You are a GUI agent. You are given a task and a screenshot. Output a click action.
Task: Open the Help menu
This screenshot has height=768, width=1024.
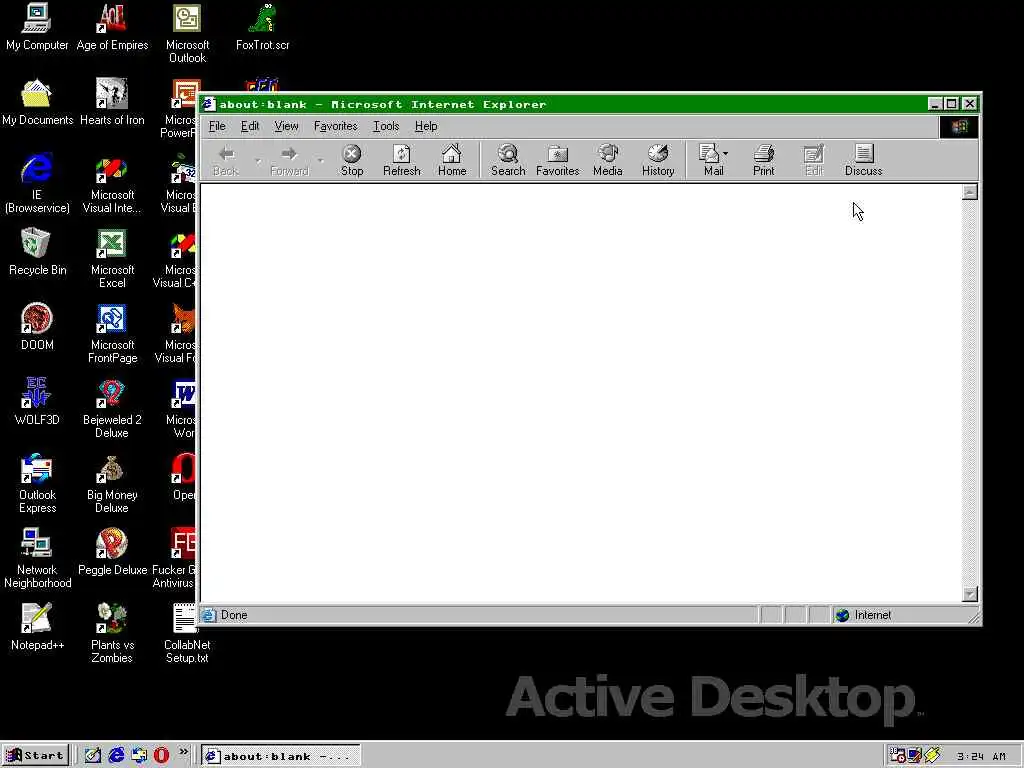tap(426, 126)
